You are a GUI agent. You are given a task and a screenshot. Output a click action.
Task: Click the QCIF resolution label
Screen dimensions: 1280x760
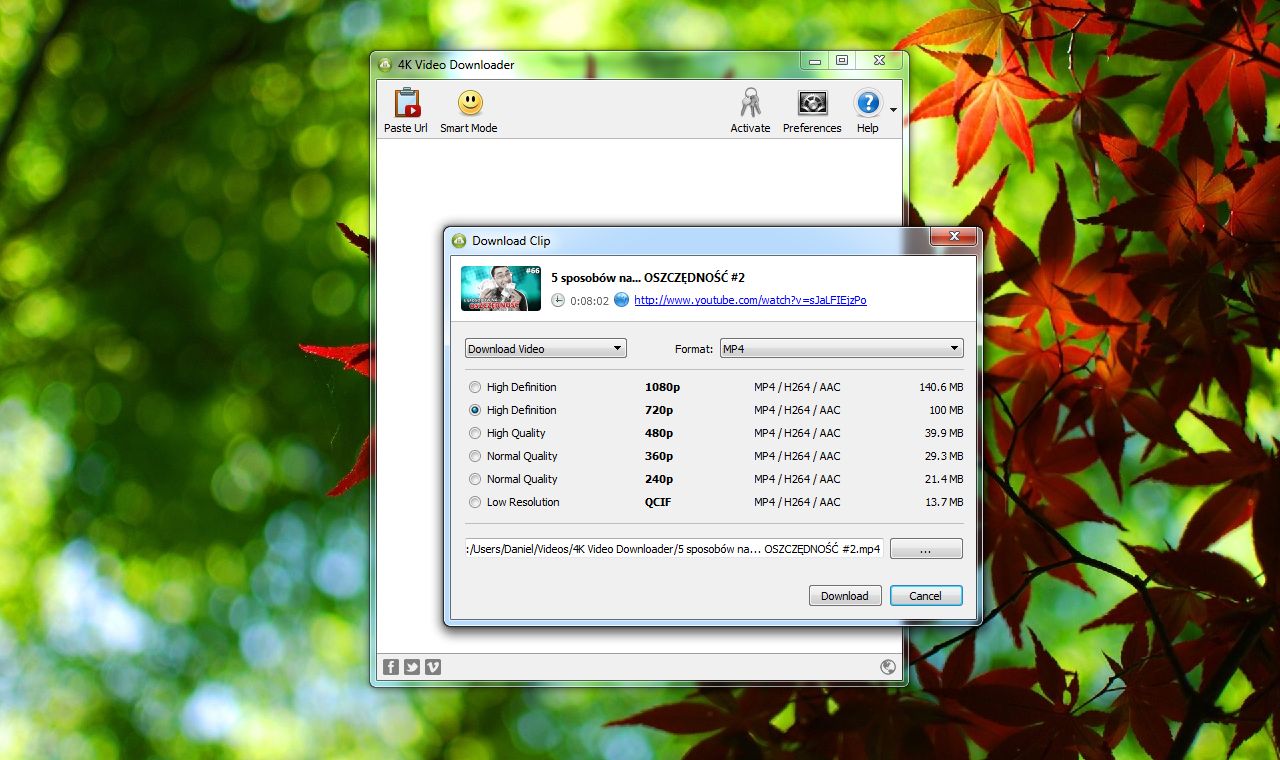658,502
